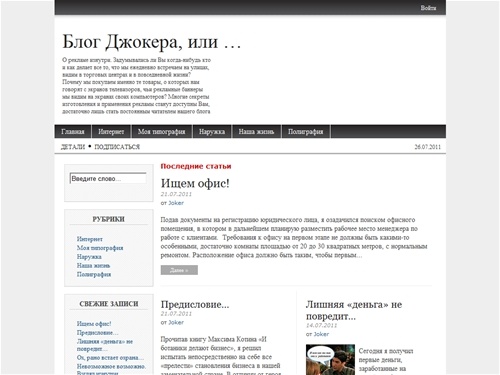500x375 pixels.
Task: Click the ДЕТАЛИ link
Action: click(73, 147)
